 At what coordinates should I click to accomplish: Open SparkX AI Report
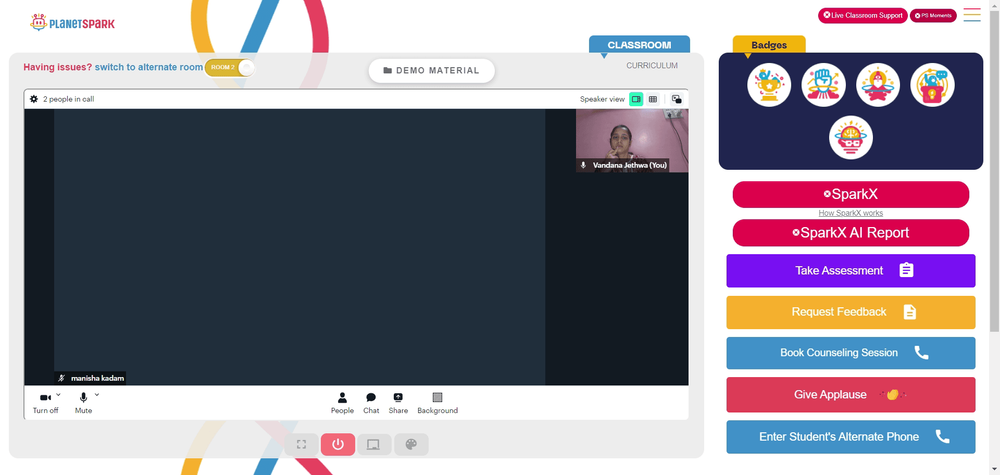click(x=851, y=233)
